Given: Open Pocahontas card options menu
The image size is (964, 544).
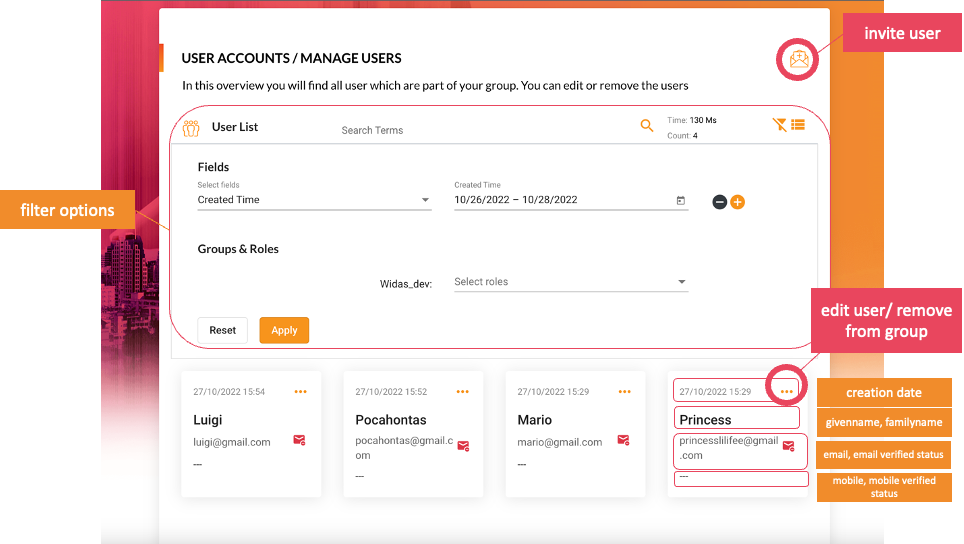Looking at the screenshot, I should tap(463, 392).
